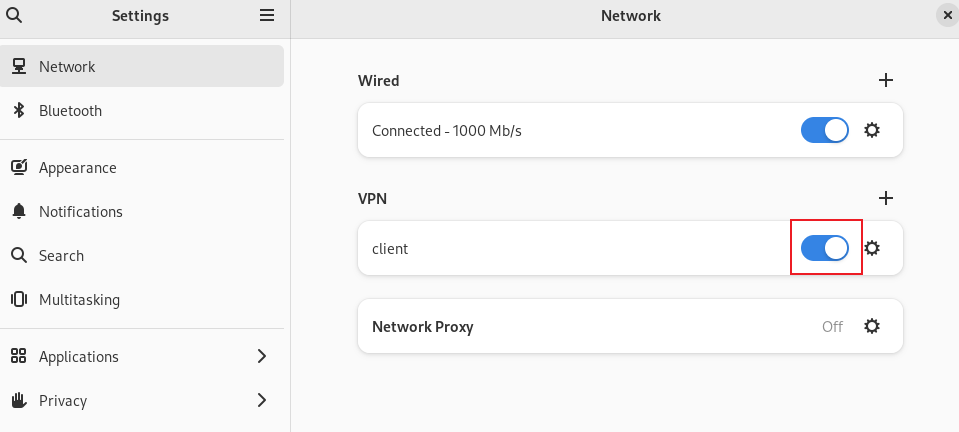The height and width of the screenshot is (432, 959).
Task: Click the client VPN row label
Action: pyautogui.click(x=390, y=249)
